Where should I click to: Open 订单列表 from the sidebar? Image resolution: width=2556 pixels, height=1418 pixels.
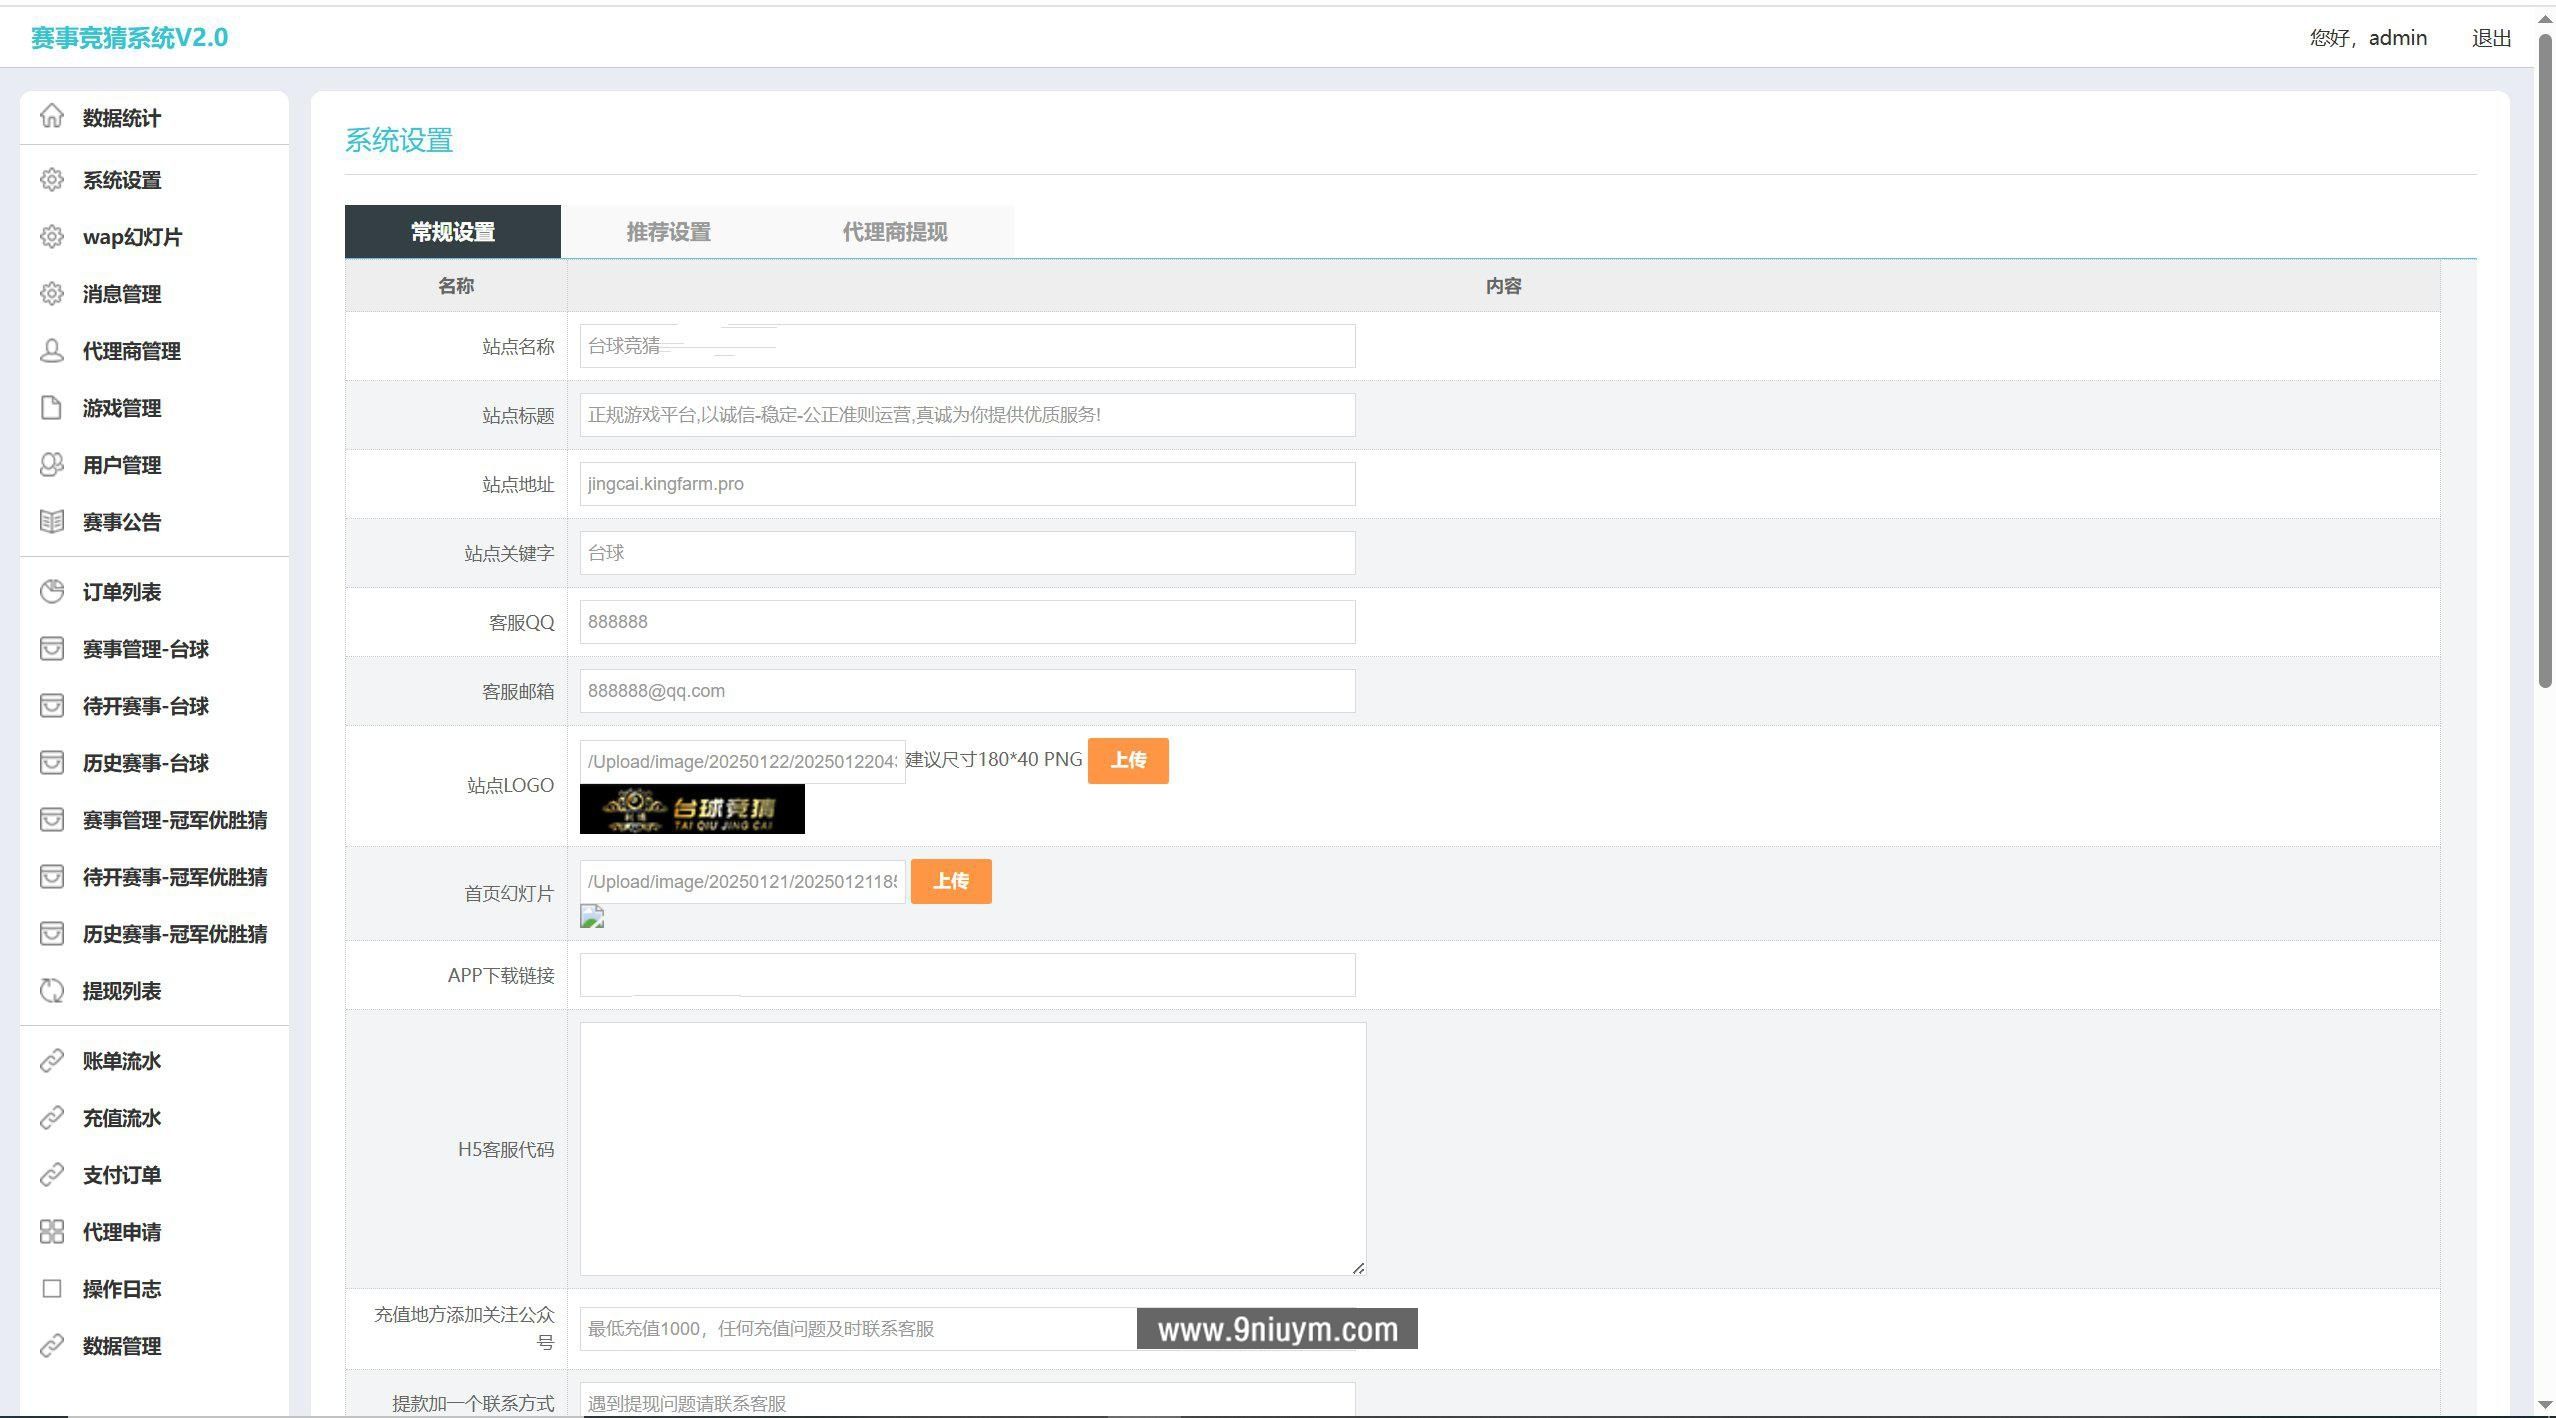click(x=122, y=592)
